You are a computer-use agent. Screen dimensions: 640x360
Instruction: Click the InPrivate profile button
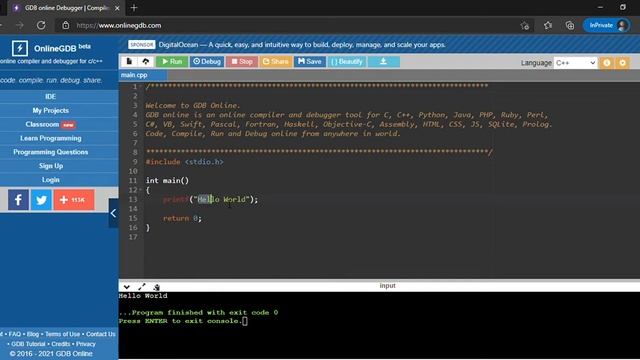(607, 25)
